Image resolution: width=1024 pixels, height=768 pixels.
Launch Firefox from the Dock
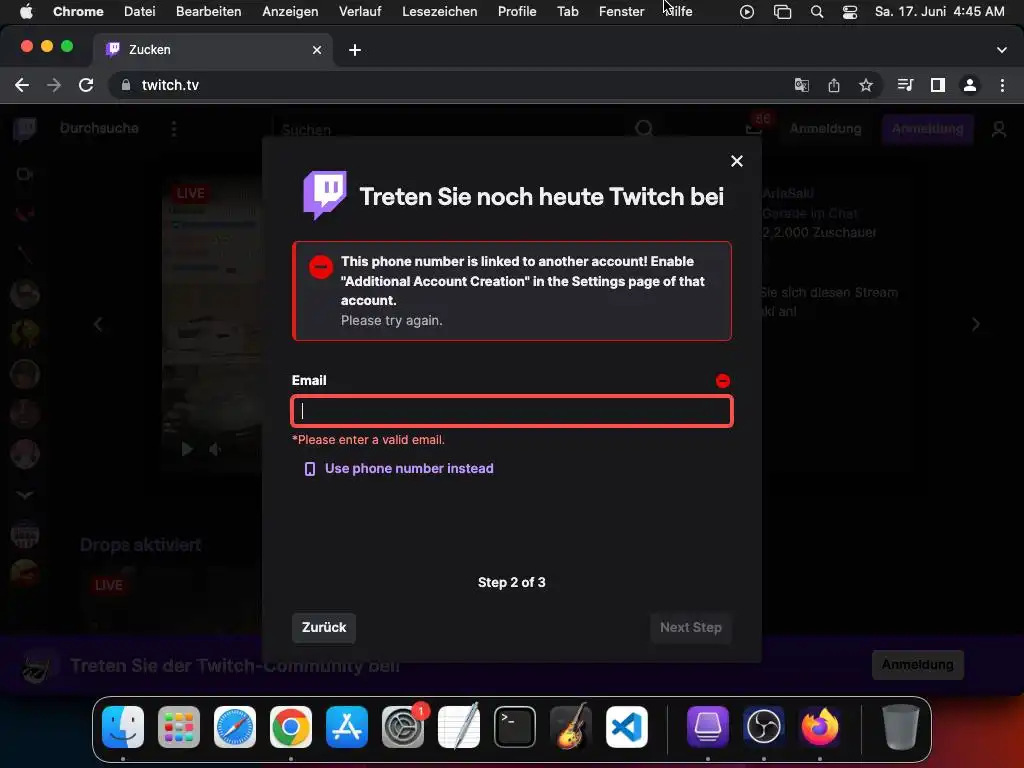pos(820,727)
